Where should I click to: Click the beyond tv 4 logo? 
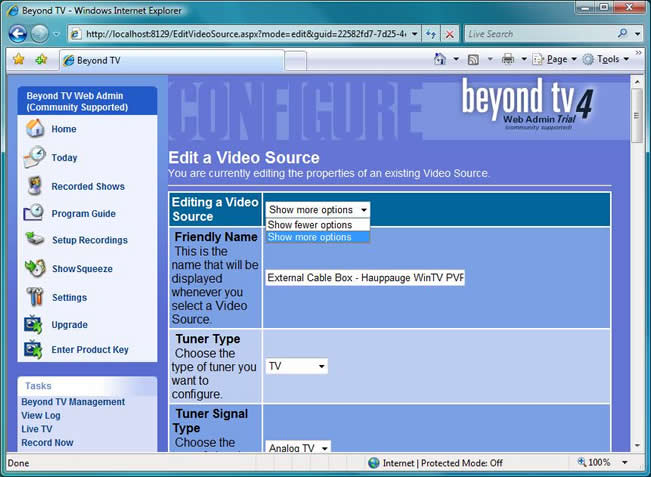tap(528, 105)
